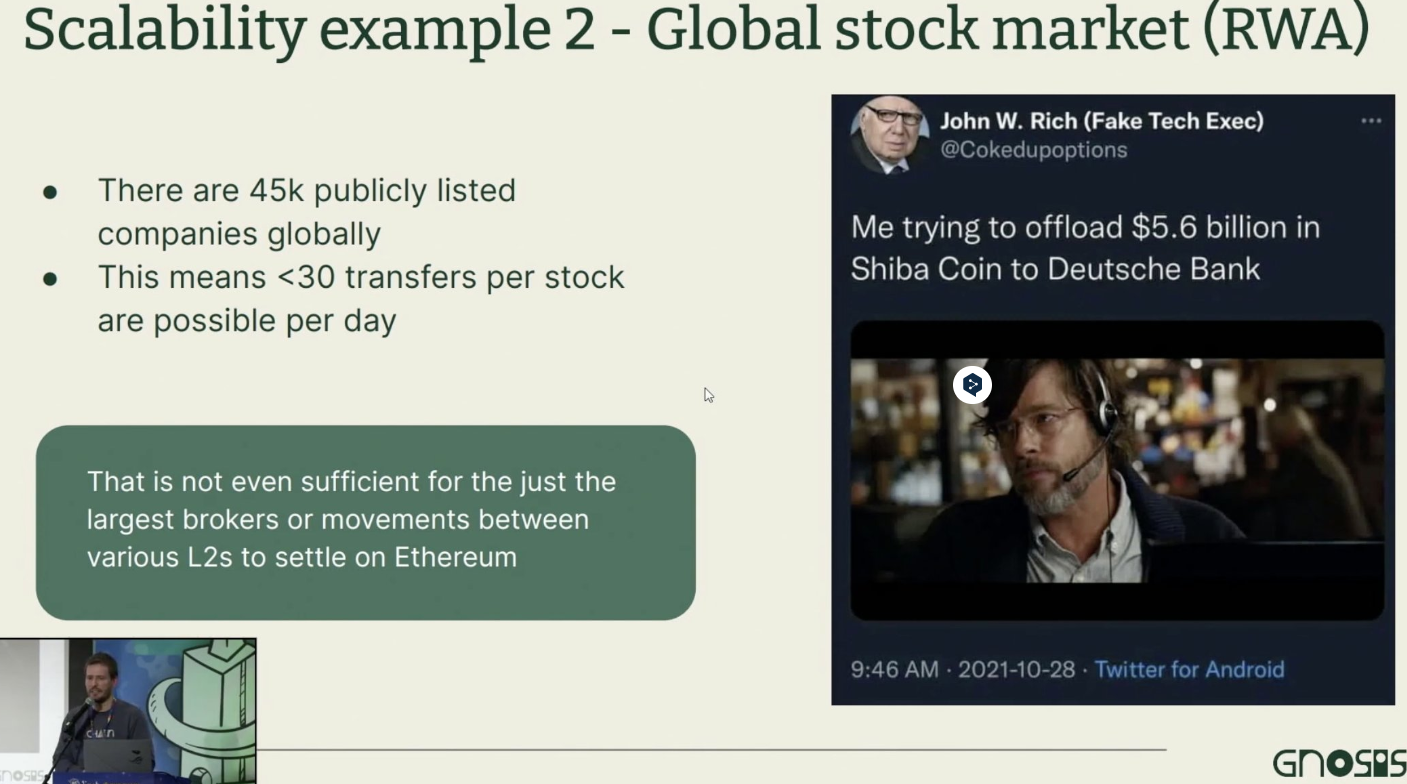
Task: Click John W. Rich's profile avatar
Action: [889, 135]
